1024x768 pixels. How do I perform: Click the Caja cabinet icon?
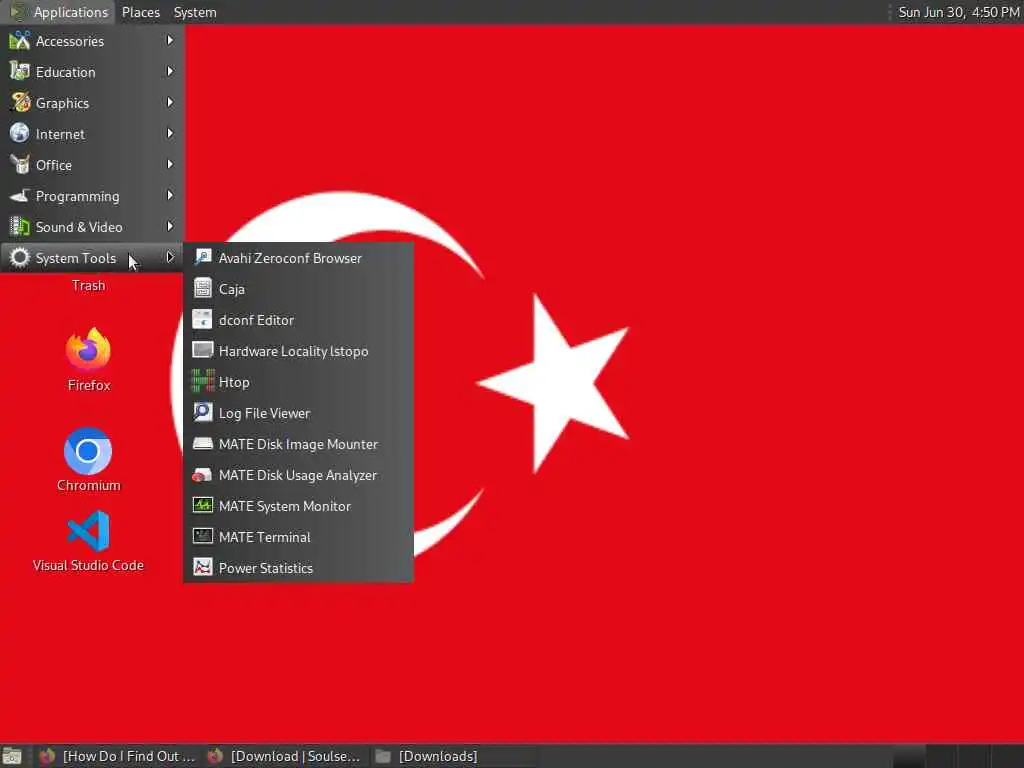pos(202,289)
